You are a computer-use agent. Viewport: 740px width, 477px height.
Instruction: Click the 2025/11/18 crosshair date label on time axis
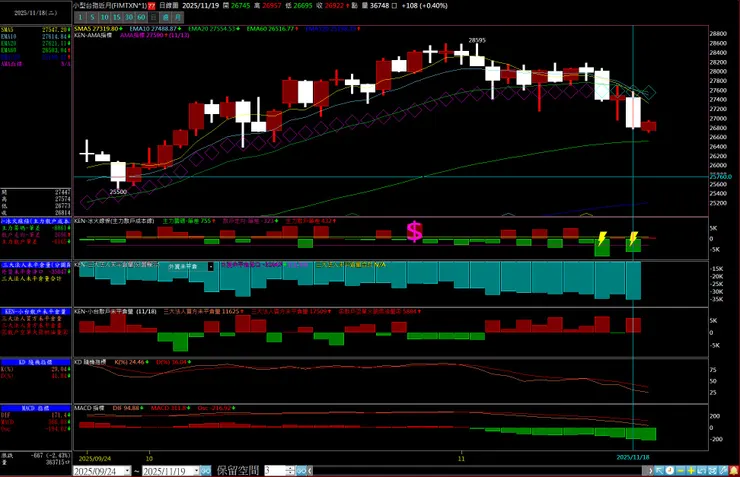pyautogui.click(x=633, y=458)
